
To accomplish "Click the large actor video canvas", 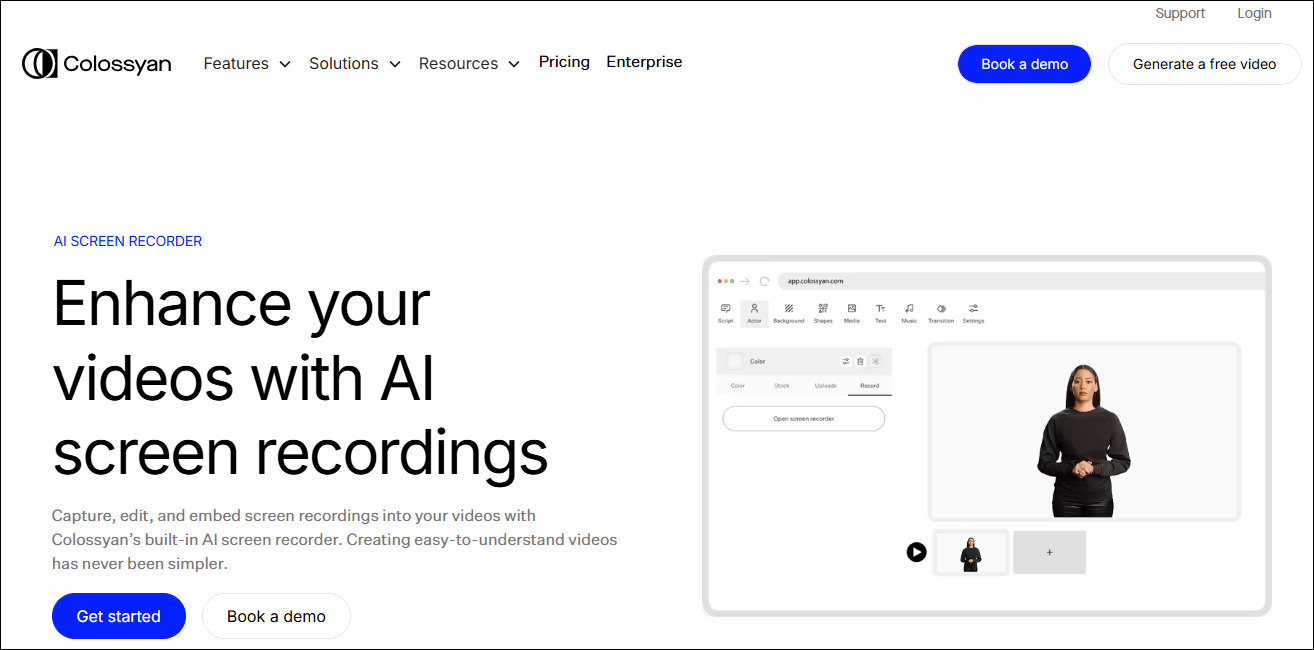I will 1085,431.
